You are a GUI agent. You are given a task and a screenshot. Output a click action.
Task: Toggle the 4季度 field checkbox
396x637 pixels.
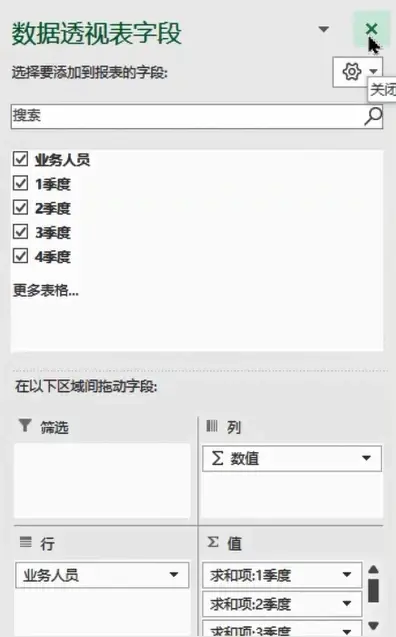point(20,256)
